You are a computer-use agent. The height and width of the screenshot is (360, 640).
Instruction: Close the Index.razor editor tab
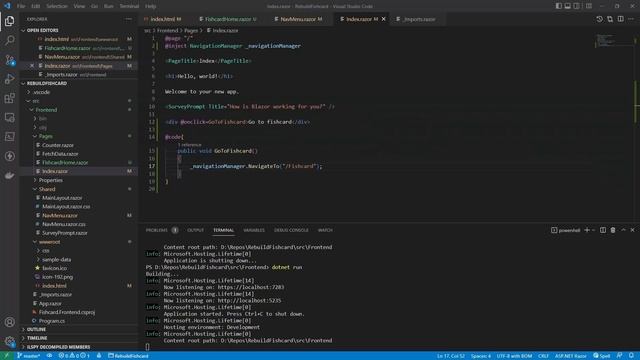pyautogui.click(x=383, y=19)
